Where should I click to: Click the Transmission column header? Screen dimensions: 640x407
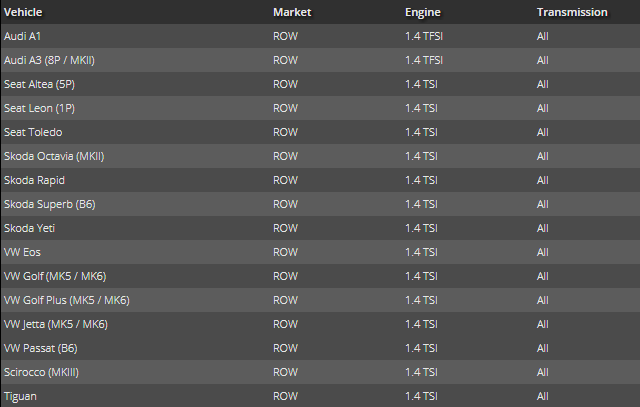[572, 13]
